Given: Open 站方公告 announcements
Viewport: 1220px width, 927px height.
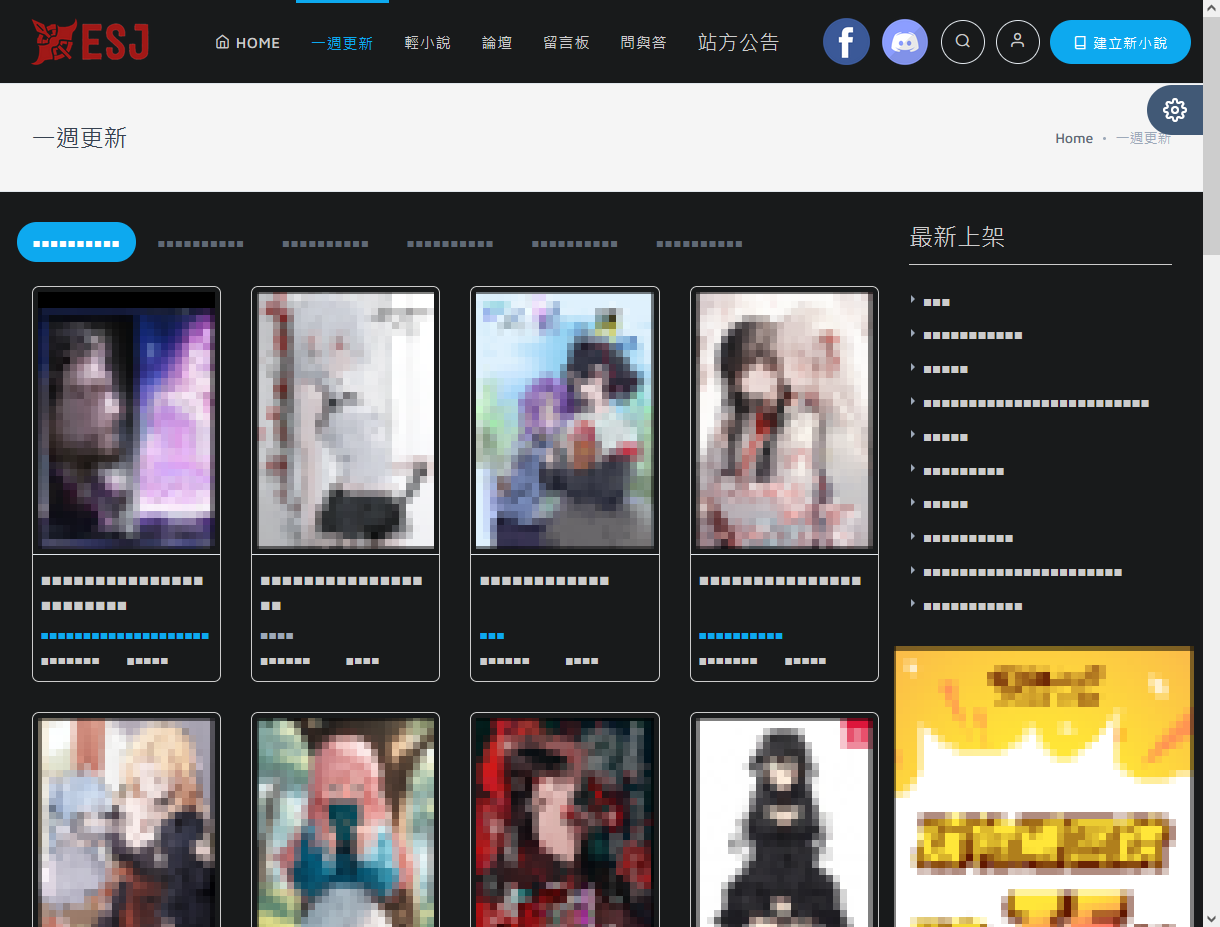Looking at the screenshot, I should click(x=738, y=43).
